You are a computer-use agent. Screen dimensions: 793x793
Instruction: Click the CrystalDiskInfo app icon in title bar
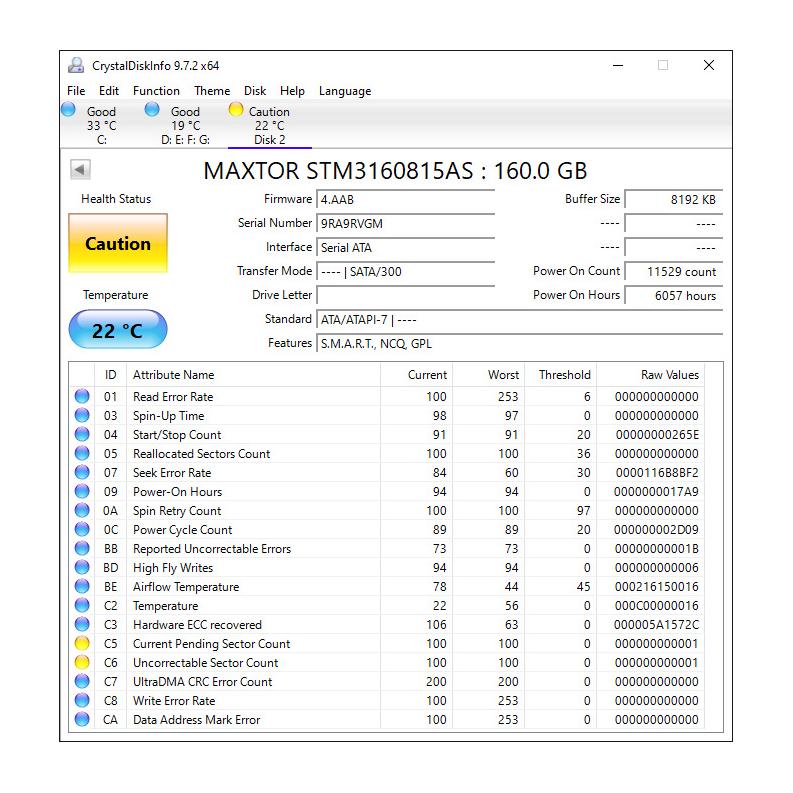point(76,66)
